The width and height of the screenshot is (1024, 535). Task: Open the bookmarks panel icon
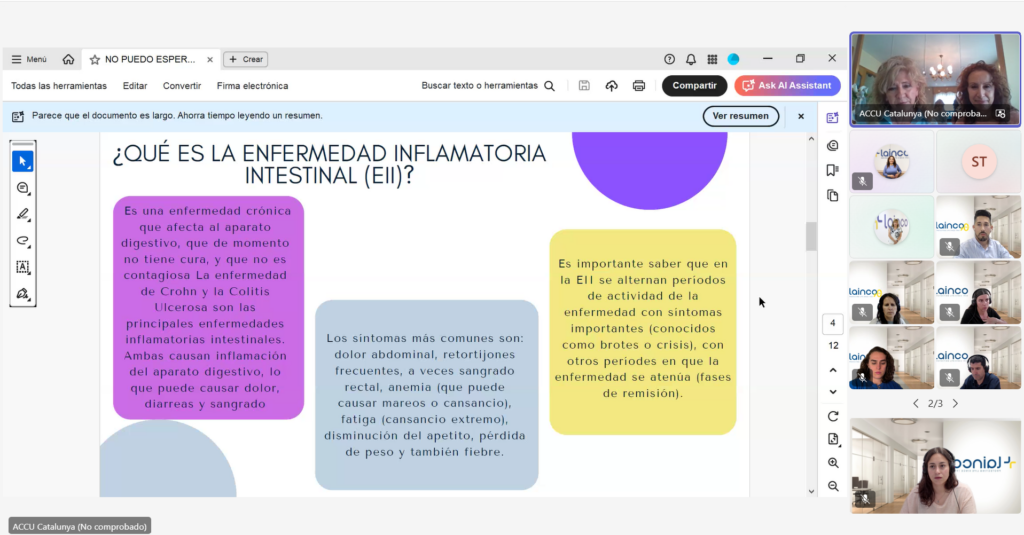832,170
